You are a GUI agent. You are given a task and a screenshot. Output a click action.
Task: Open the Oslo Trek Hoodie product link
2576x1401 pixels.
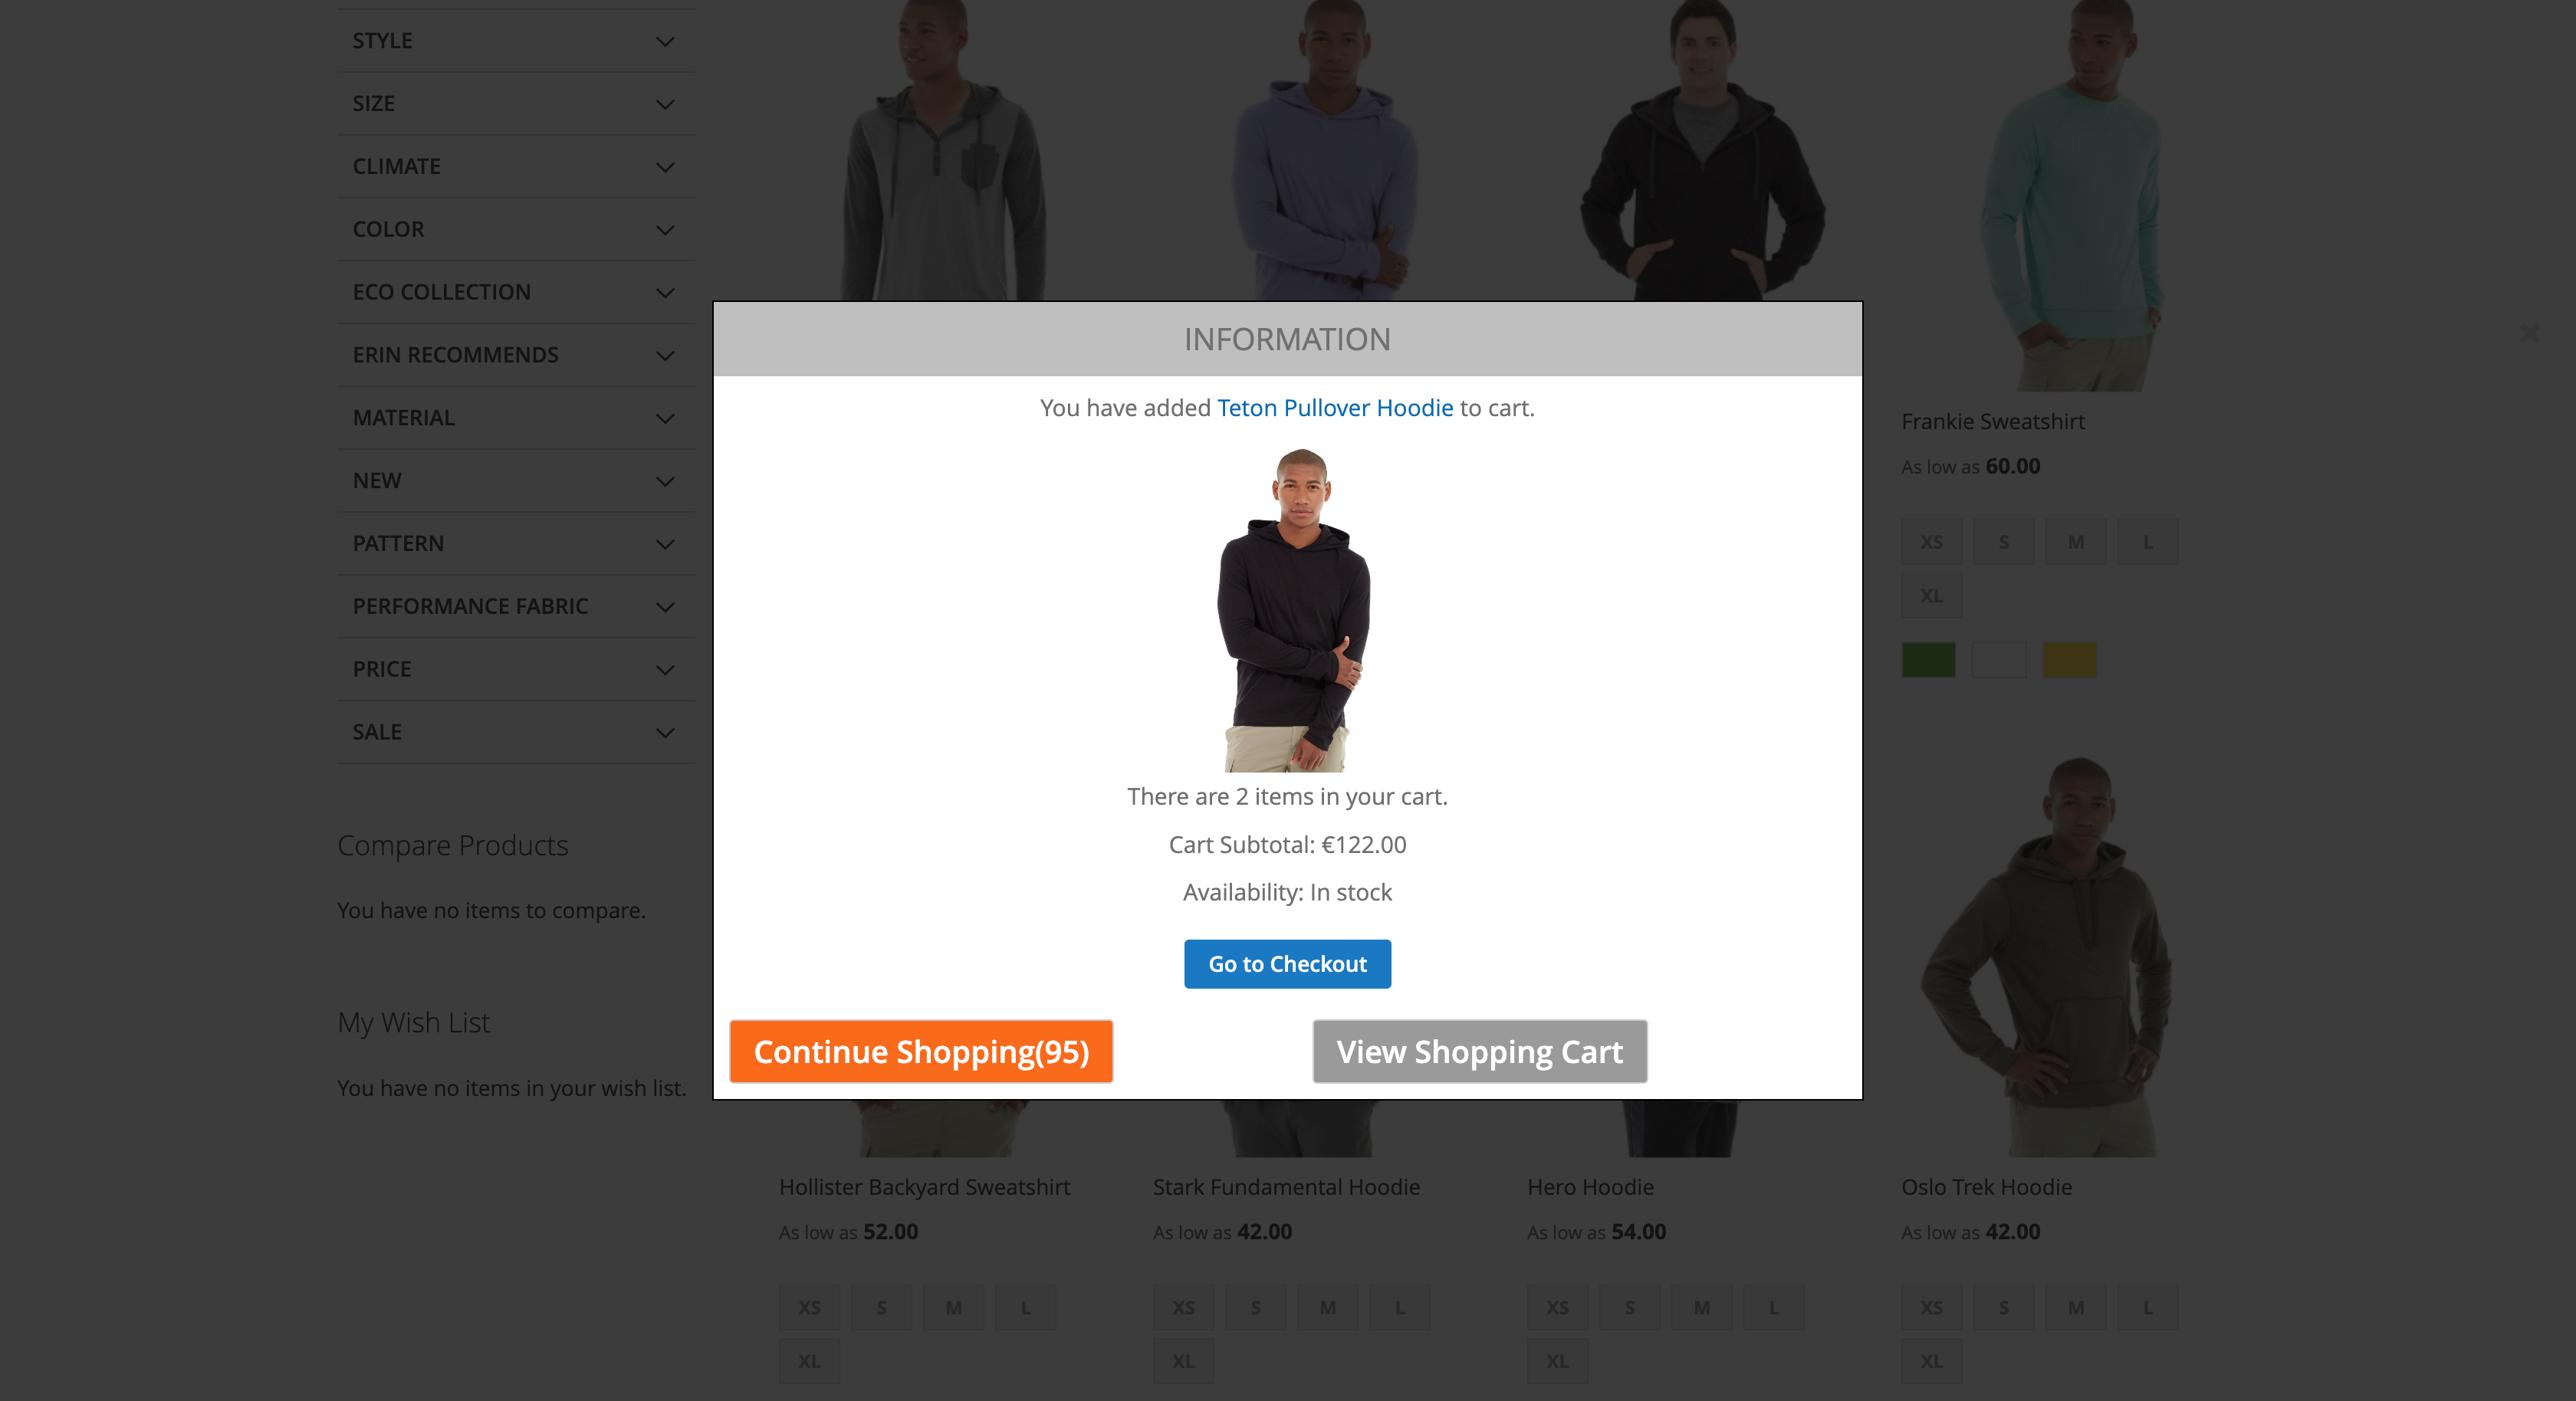[1986, 1187]
